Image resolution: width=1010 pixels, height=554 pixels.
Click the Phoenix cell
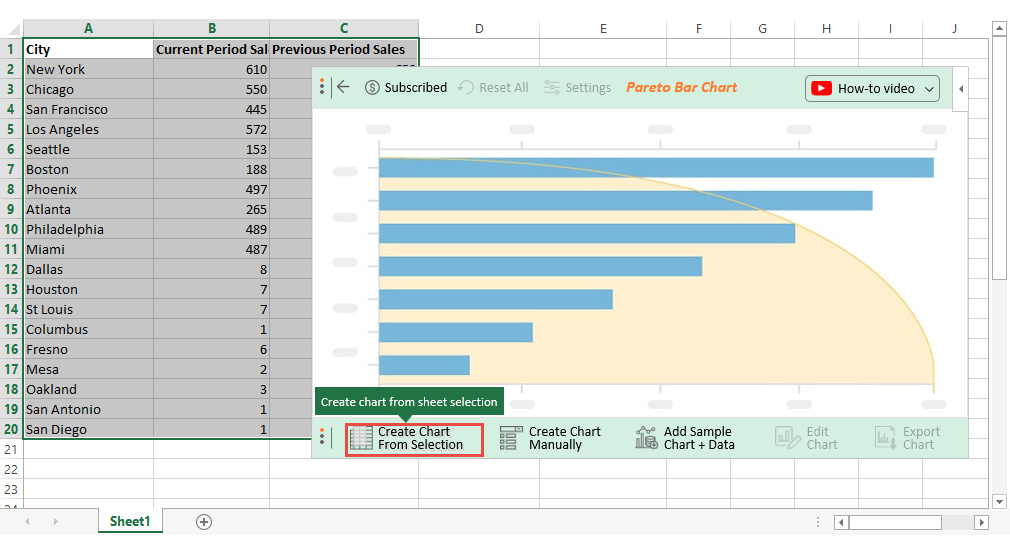tap(88, 189)
